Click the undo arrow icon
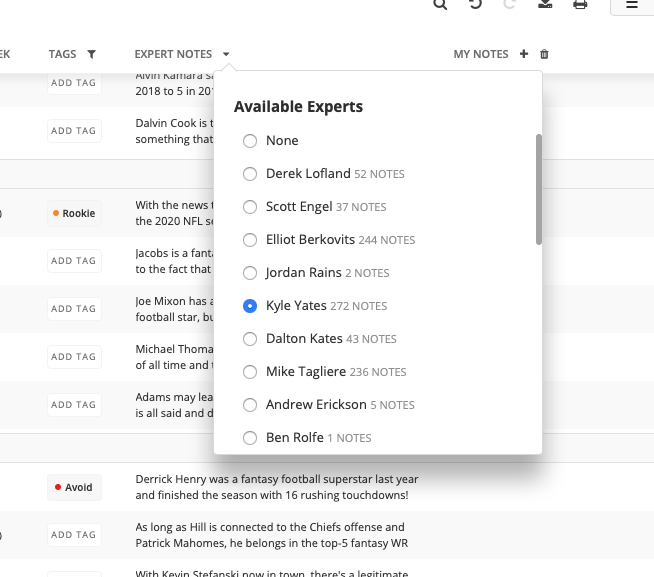 click(475, 4)
